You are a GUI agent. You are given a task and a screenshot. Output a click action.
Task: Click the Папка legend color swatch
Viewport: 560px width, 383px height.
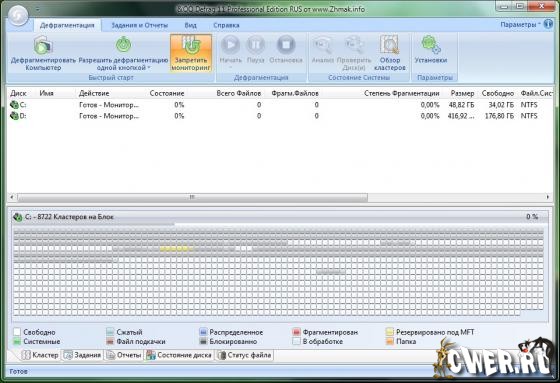(x=390, y=342)
